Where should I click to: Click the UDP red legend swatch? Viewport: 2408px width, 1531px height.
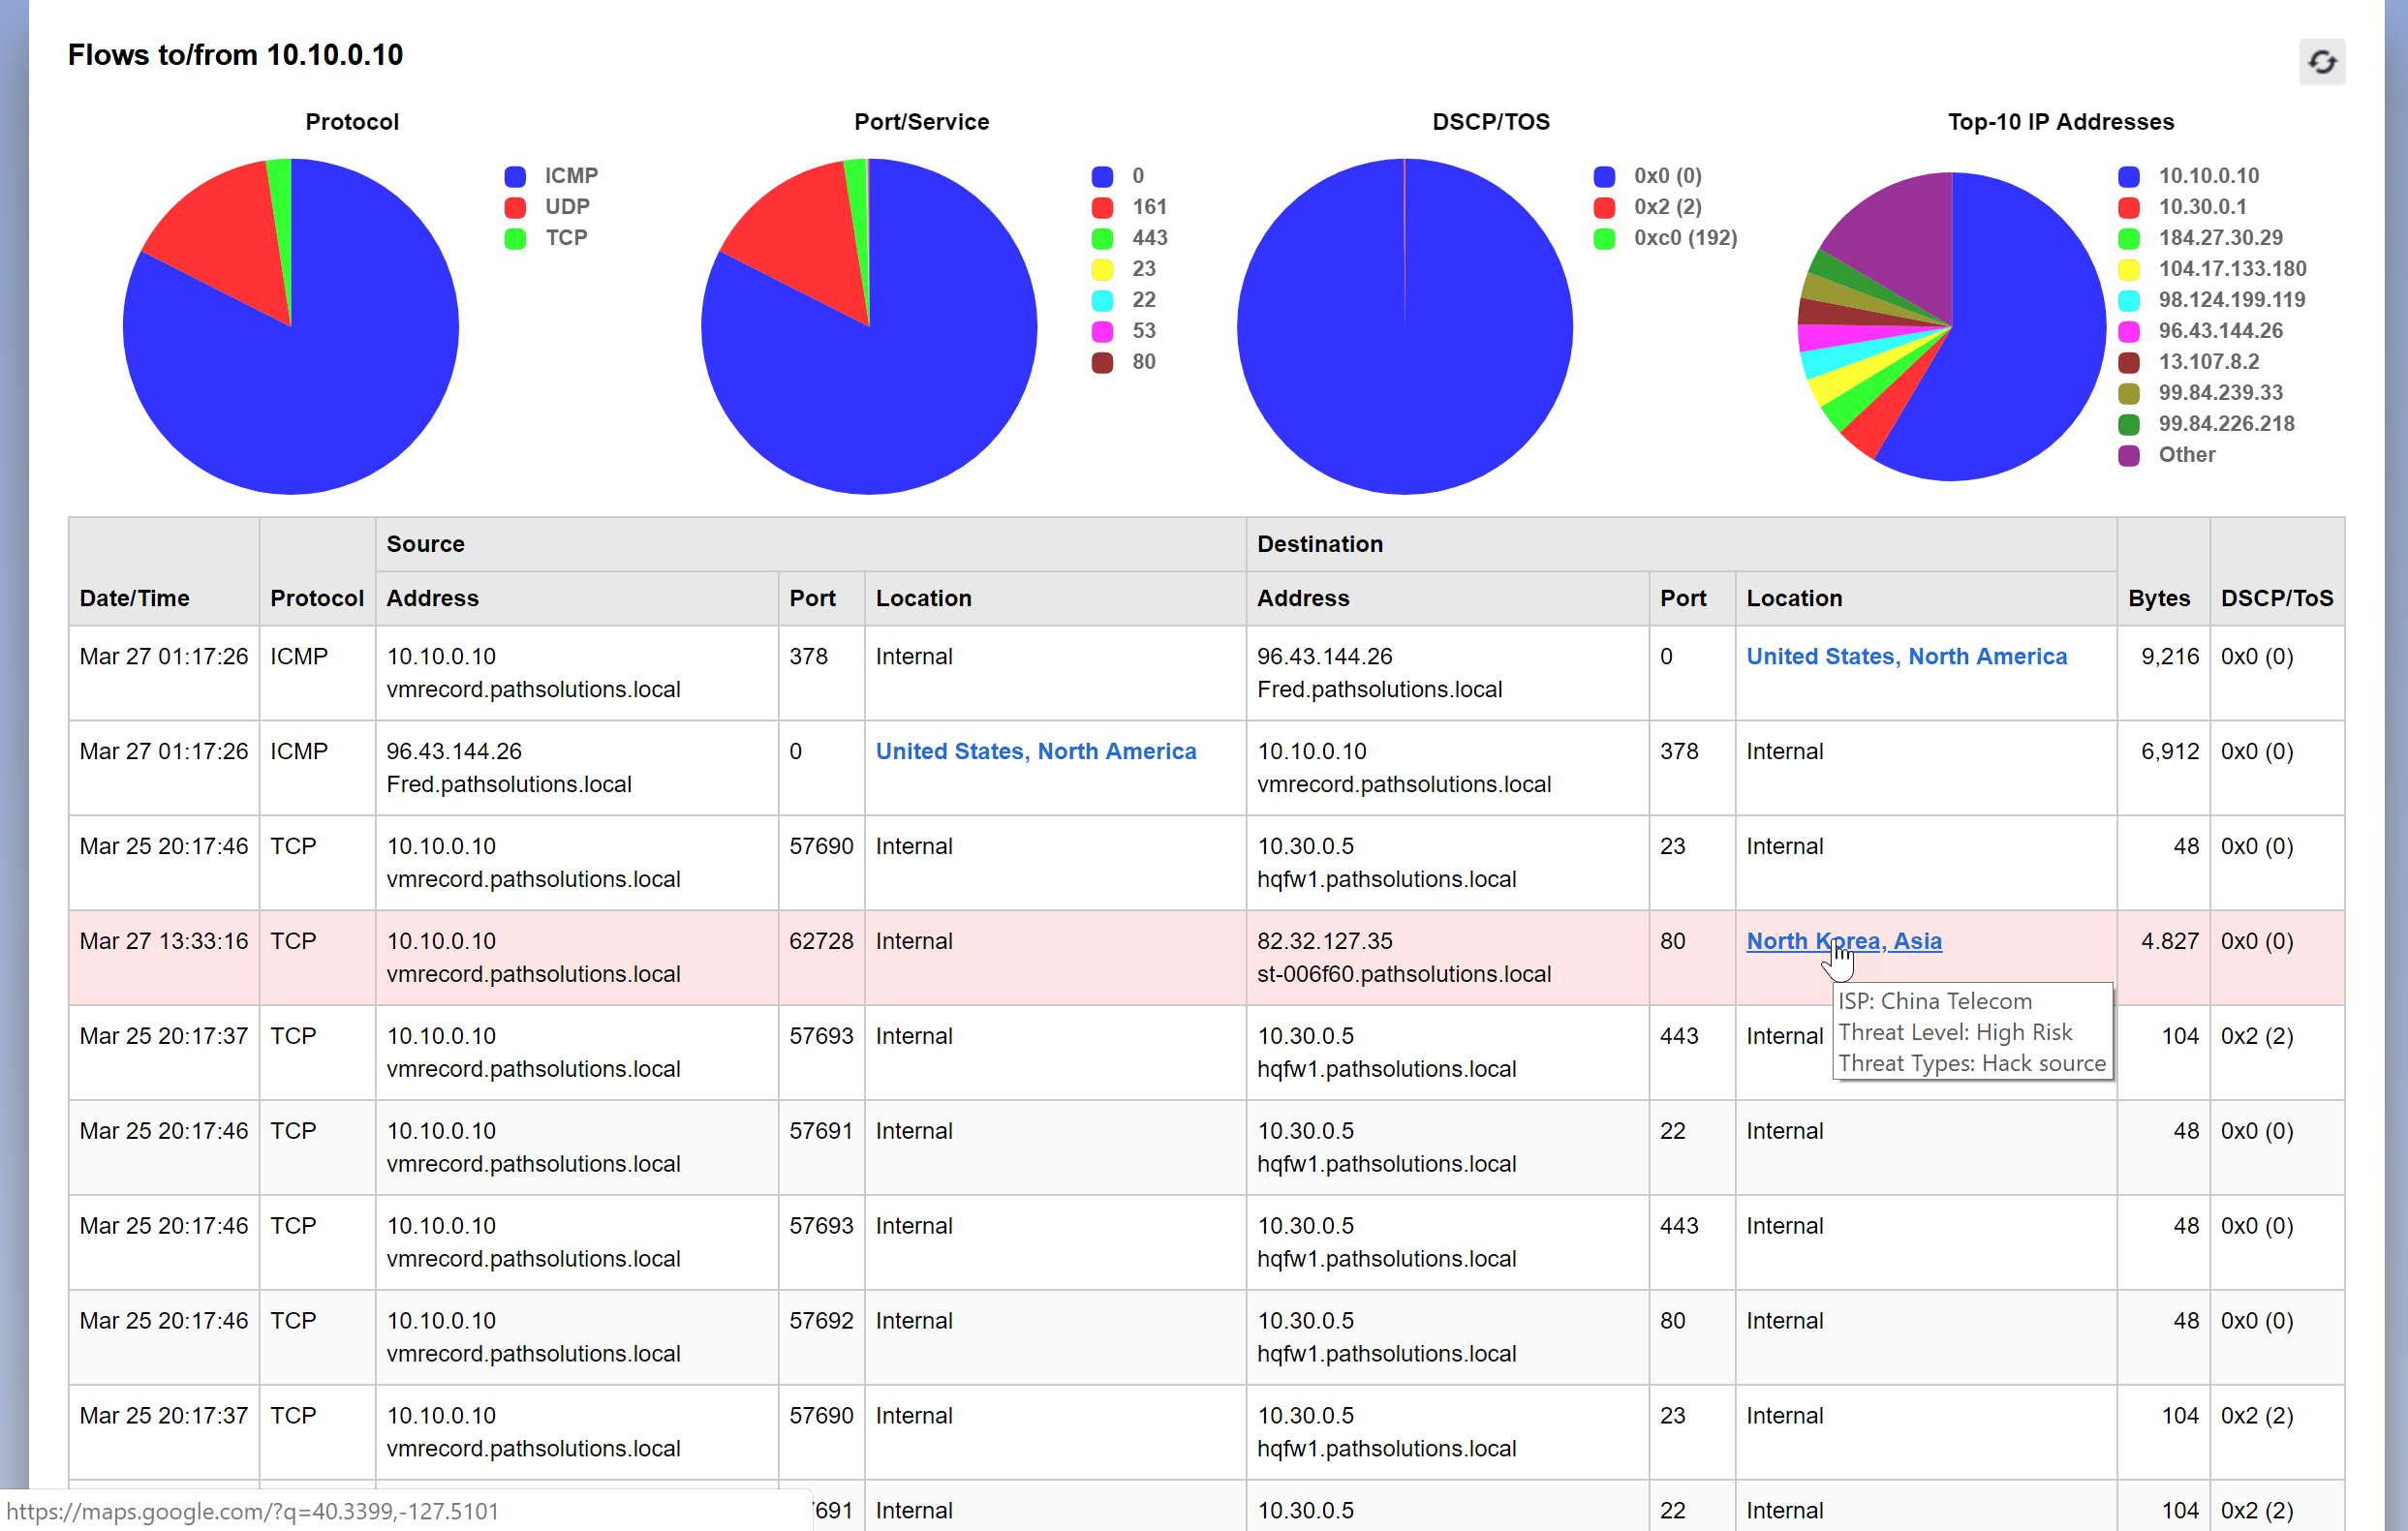[515, 207]
